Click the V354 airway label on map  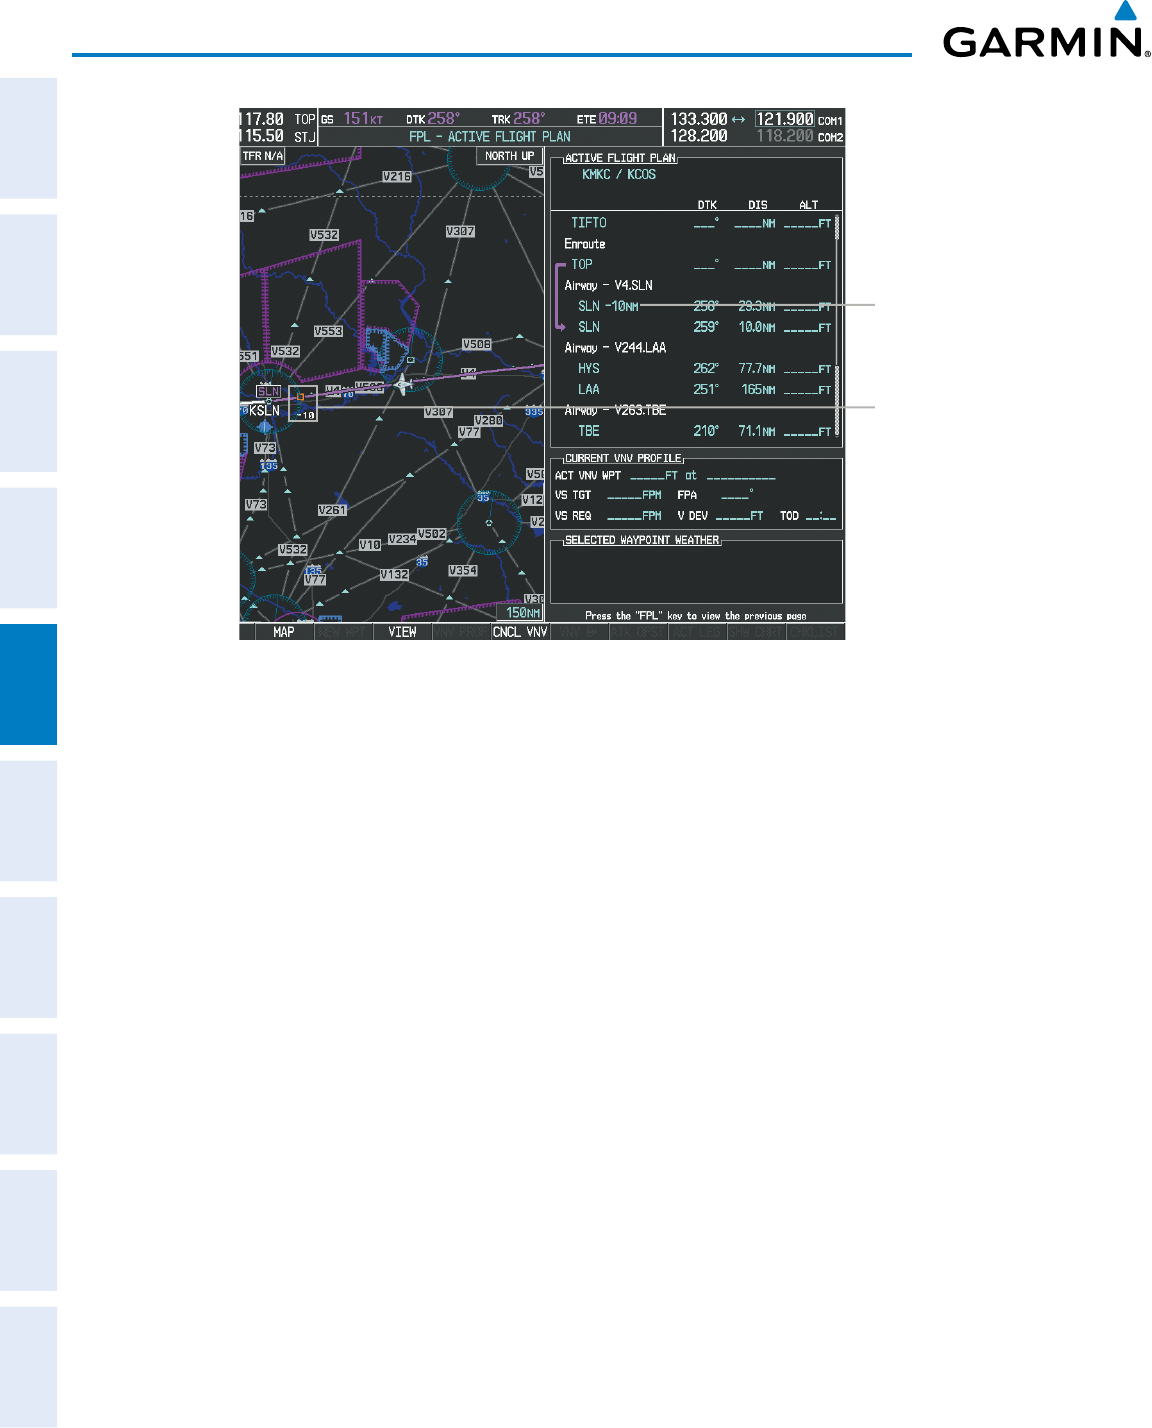point(463,570)
